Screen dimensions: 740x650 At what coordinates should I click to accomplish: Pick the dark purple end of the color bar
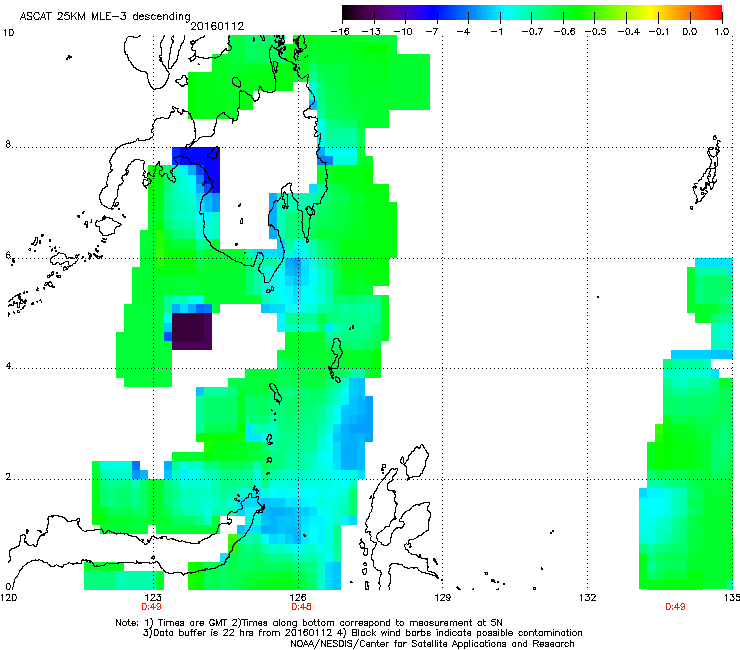[350, 12]
